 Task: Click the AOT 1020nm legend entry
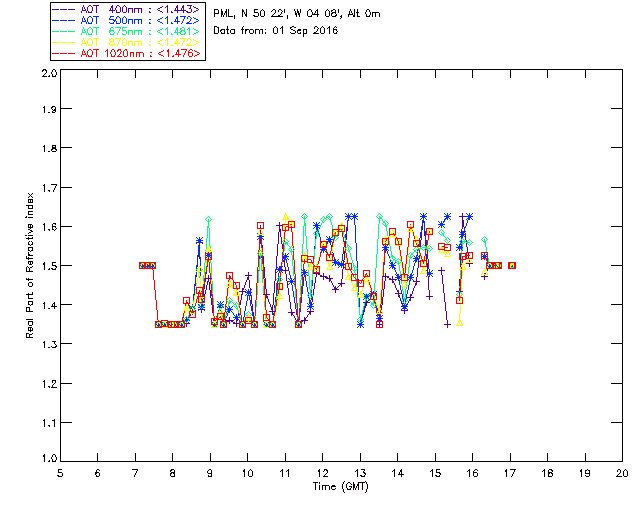tap(126, 53)
